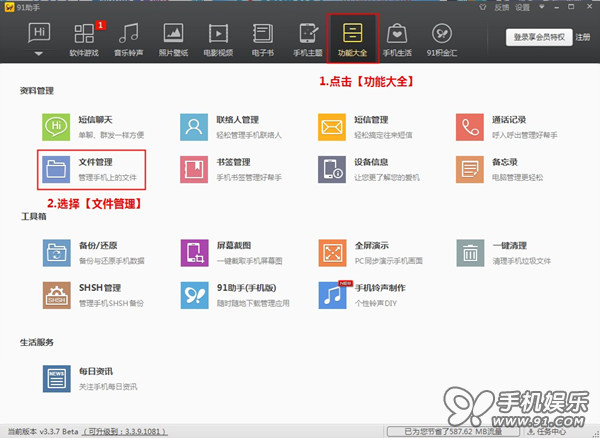Image resolution: width=600 pixels, height=438 pixels.
Task: Open 手机铃声制作 ringtone maker
Action: point(333,295)
